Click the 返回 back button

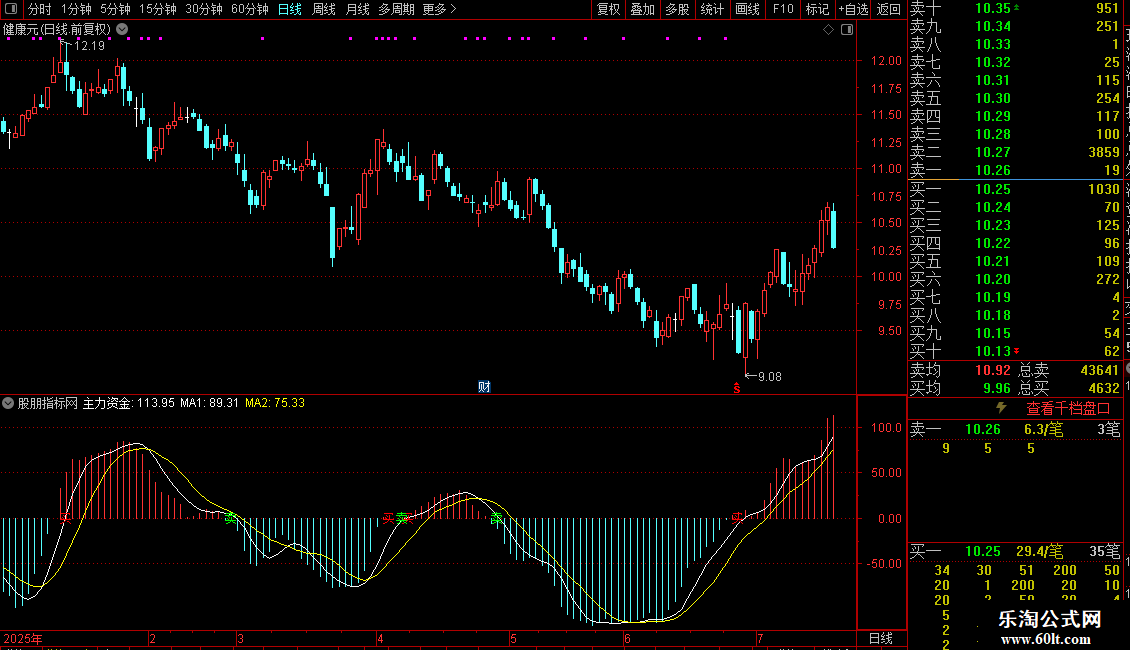click(889, 9)
